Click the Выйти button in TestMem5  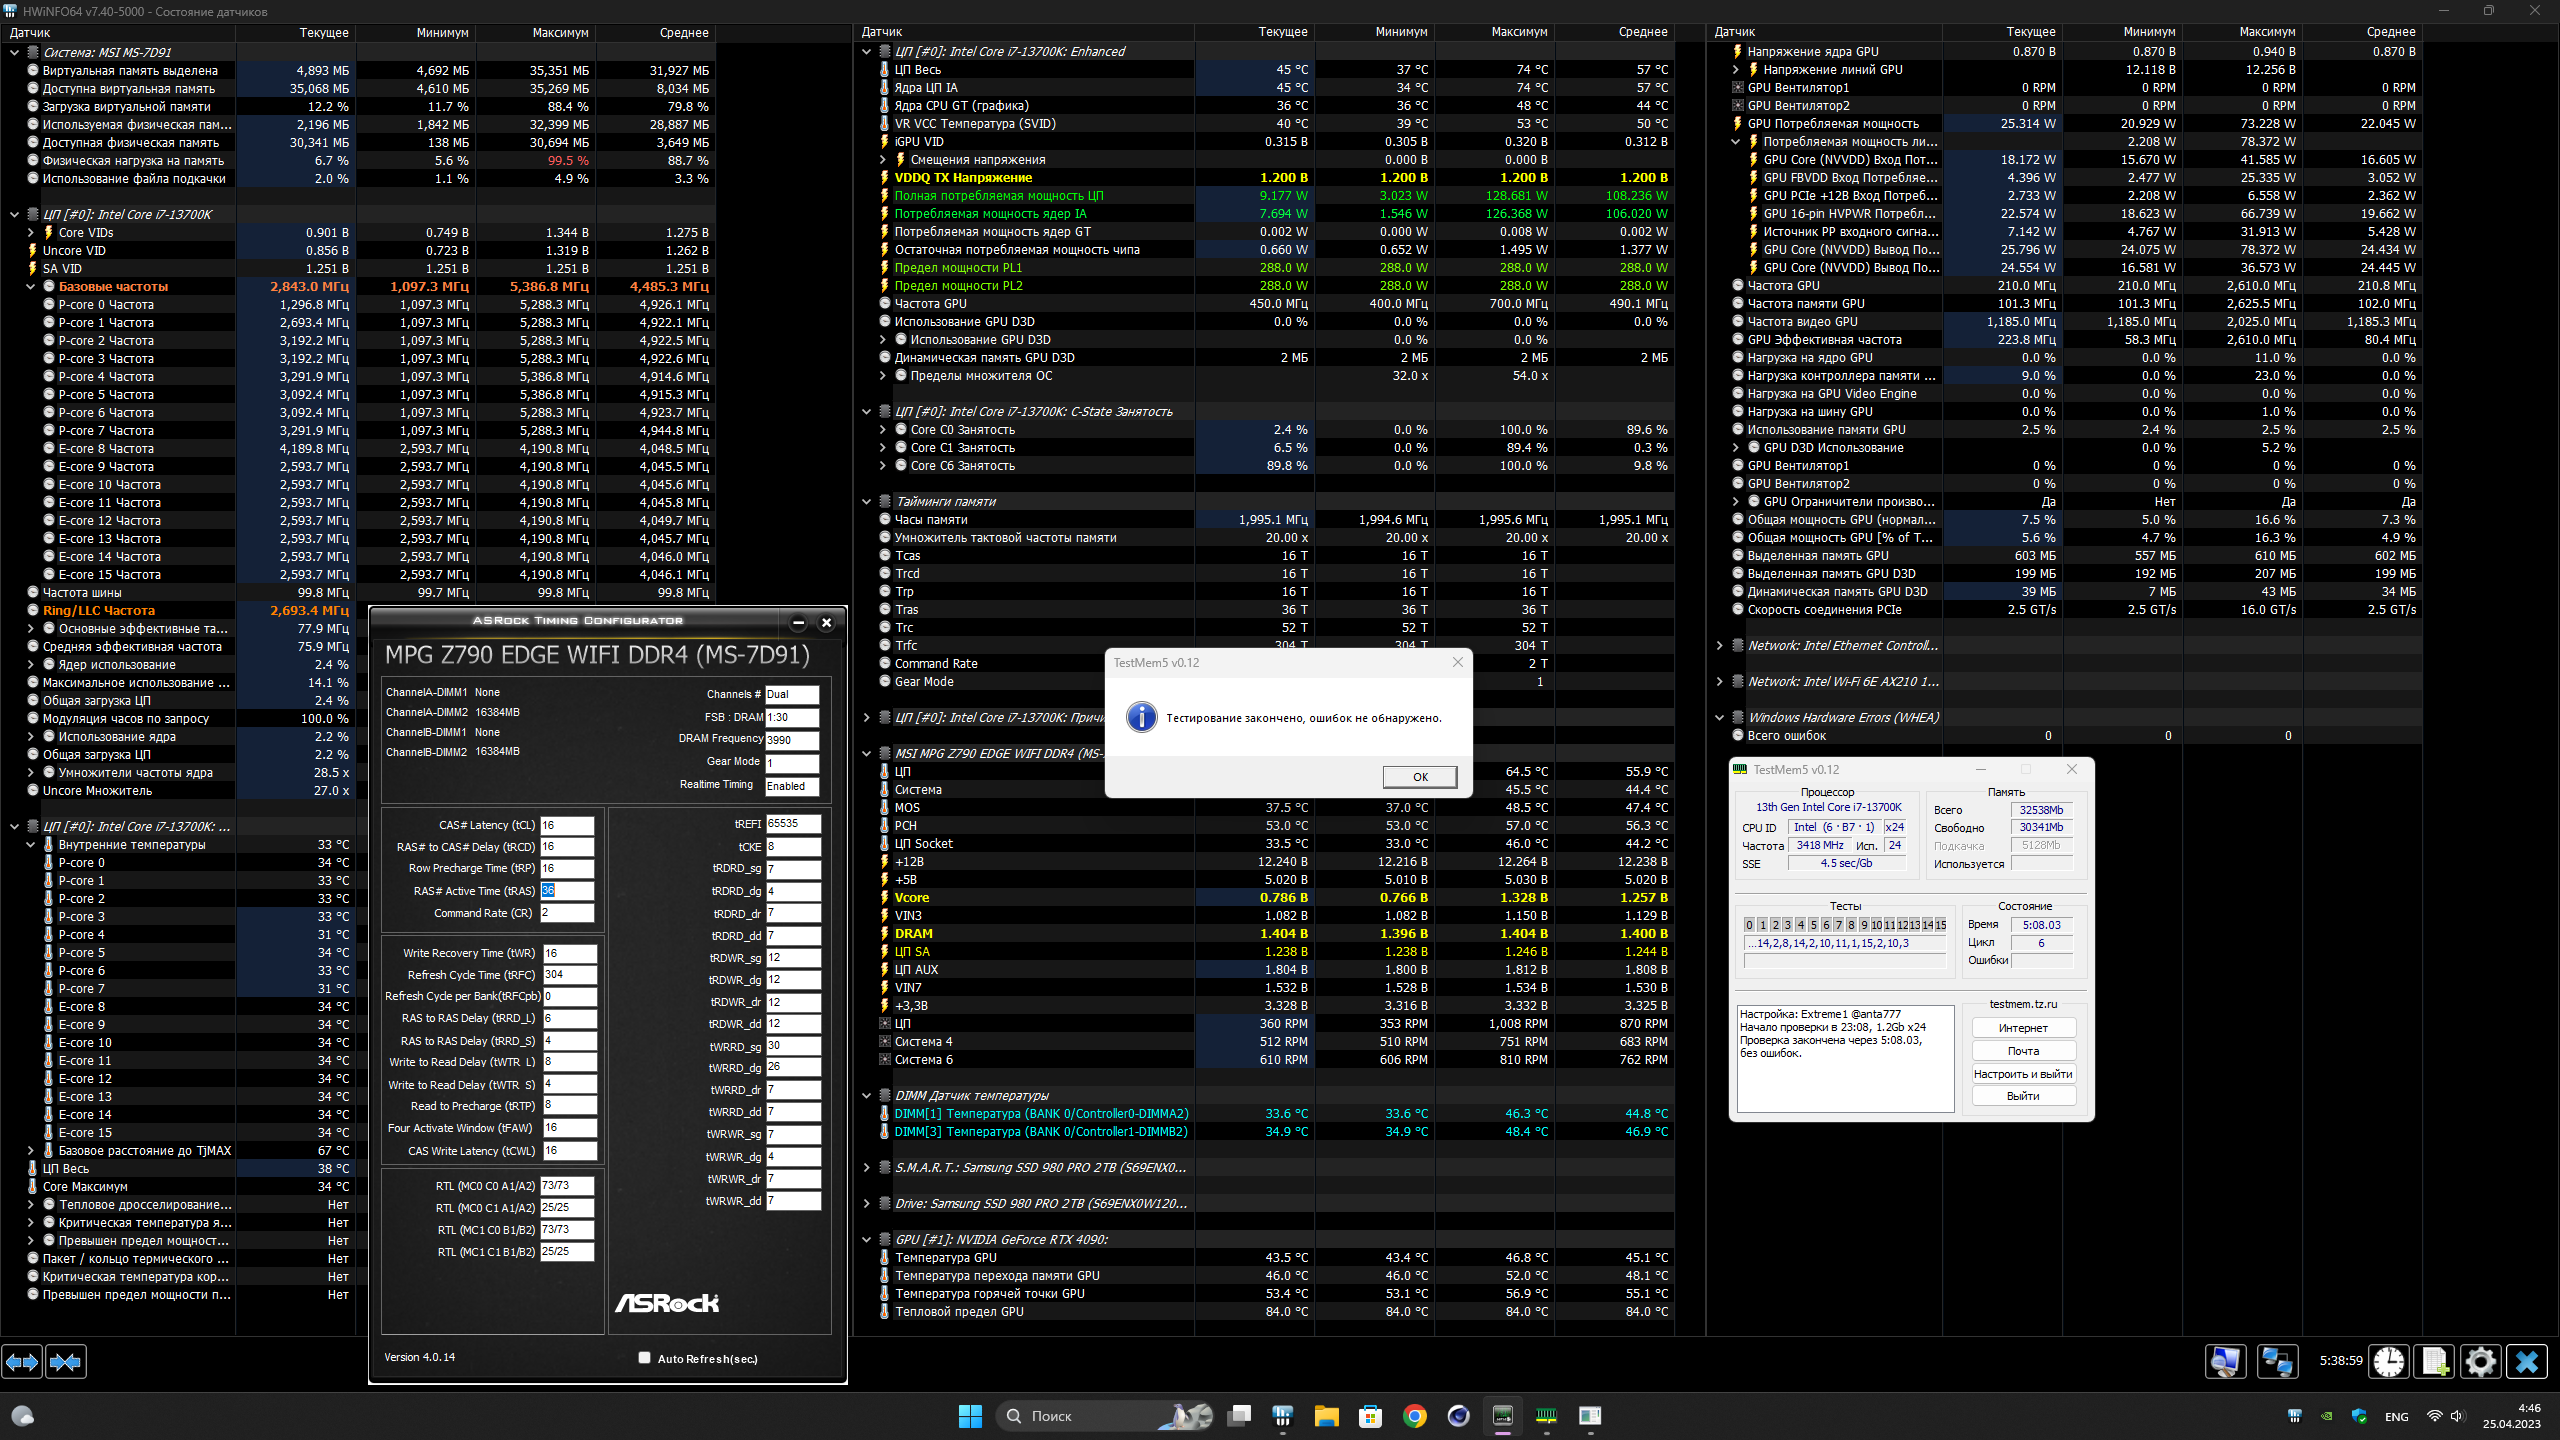pos(2023,1096)
